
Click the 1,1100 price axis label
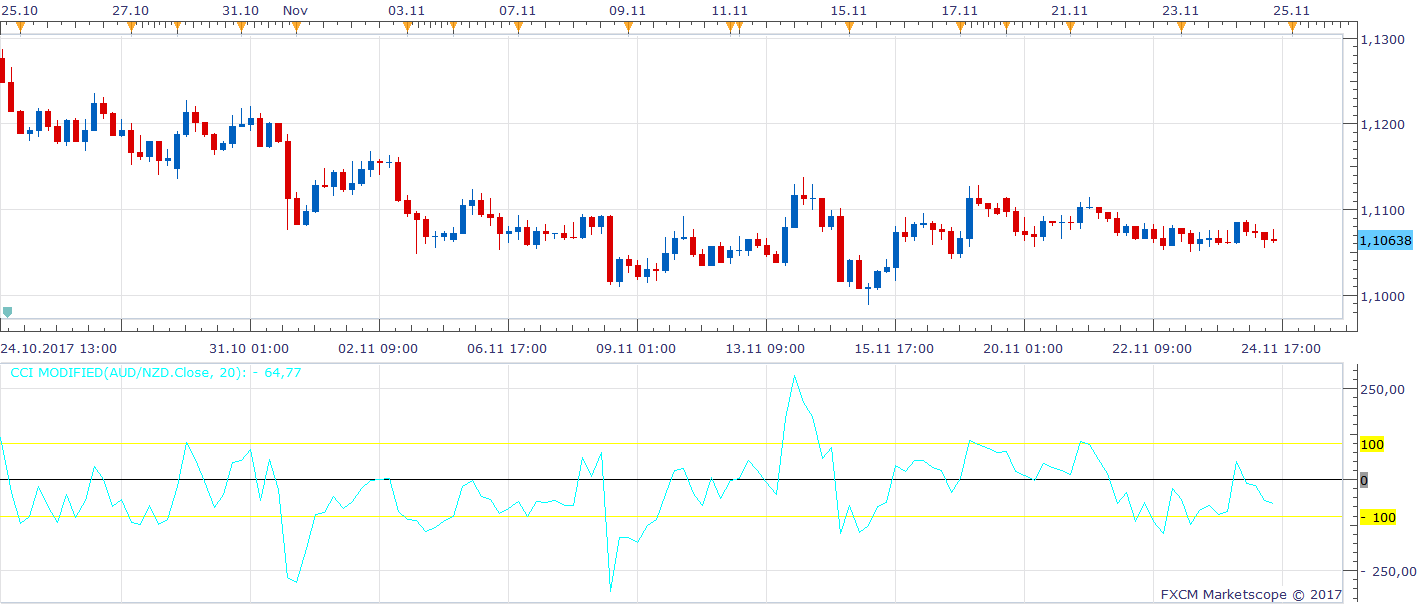[x=1384, y=211]
